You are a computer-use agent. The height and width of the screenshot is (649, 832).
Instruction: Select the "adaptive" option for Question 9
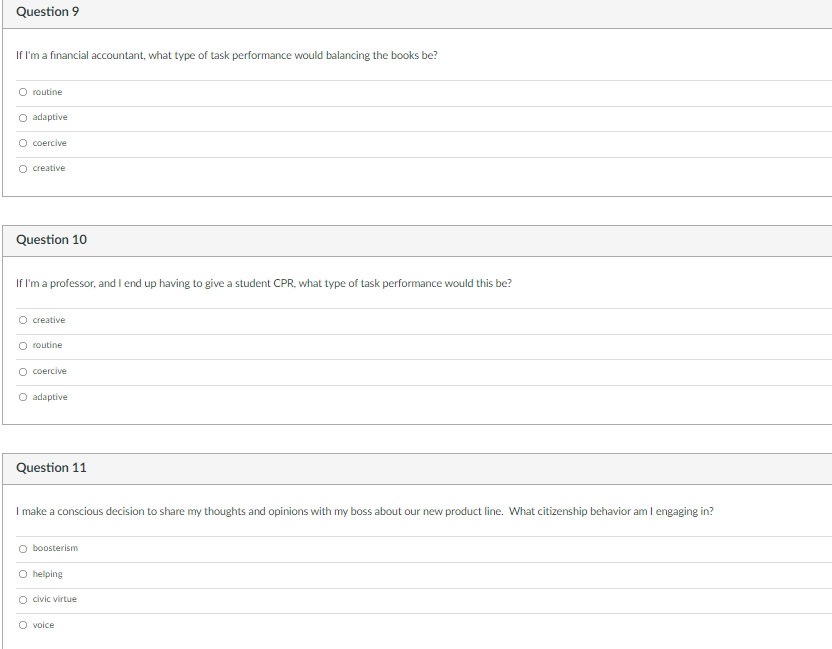tap(22, 117)
